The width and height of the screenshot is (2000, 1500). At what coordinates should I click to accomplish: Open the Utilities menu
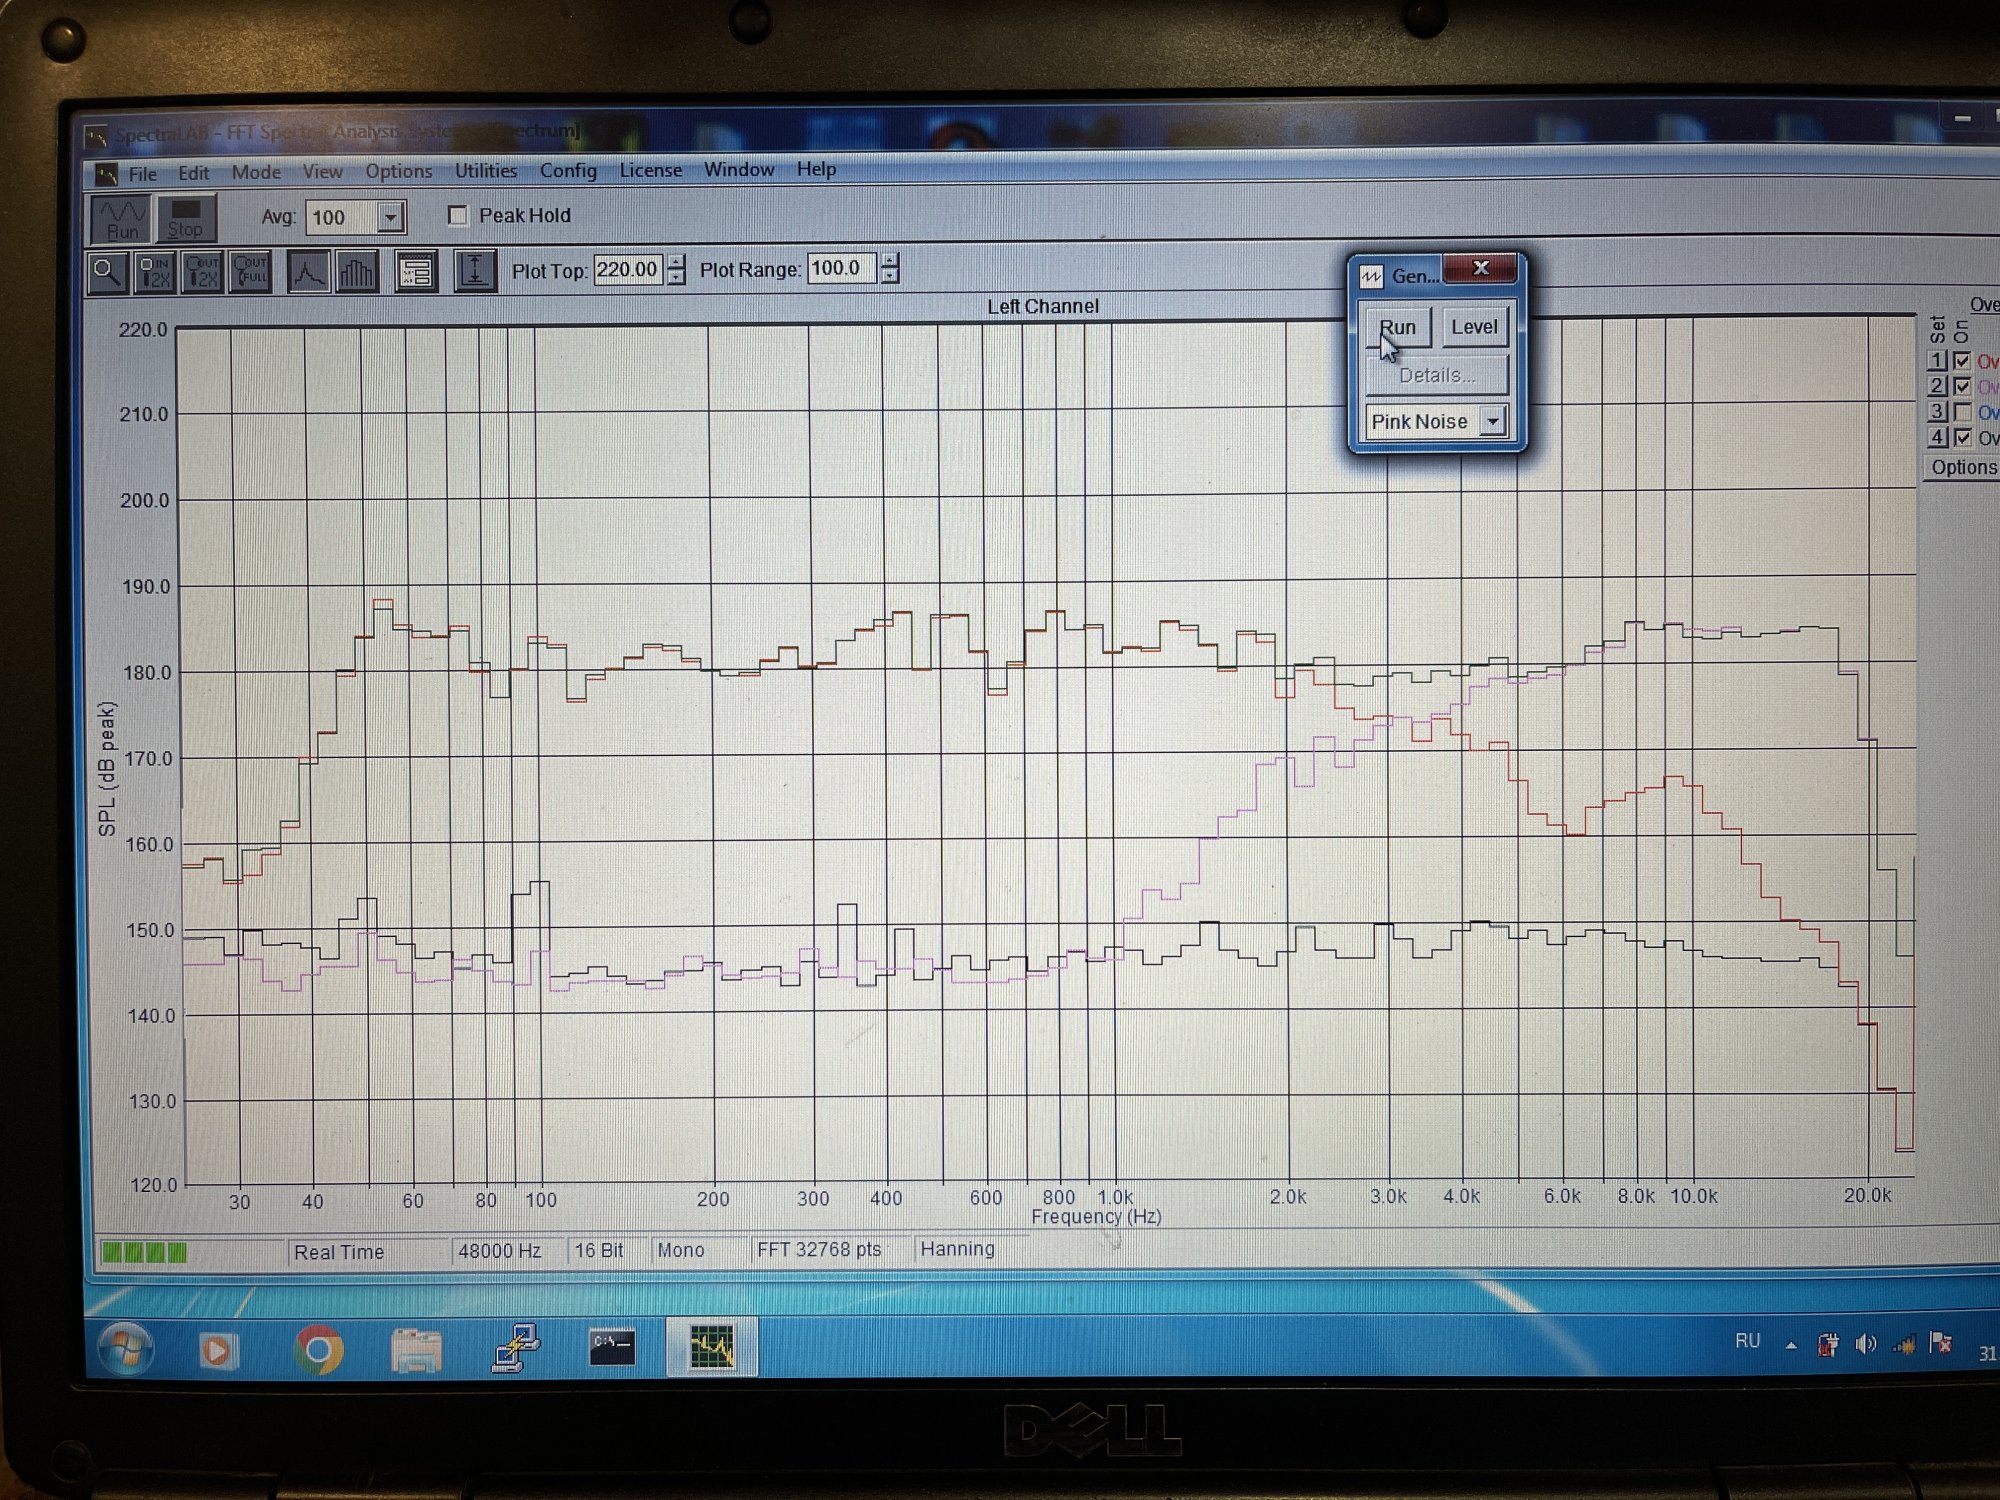(x=486, y=171)
